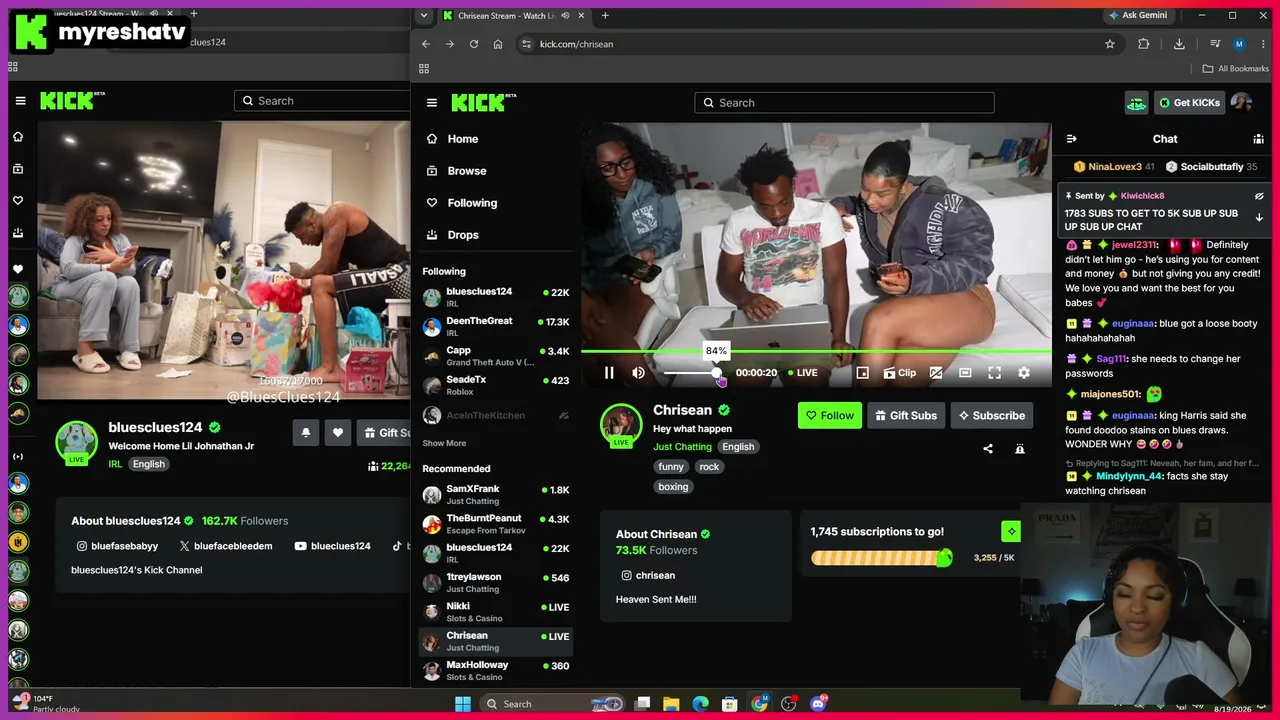Hide the pinned message in chat
1280x720 pixels.
tap(1259, 196)
